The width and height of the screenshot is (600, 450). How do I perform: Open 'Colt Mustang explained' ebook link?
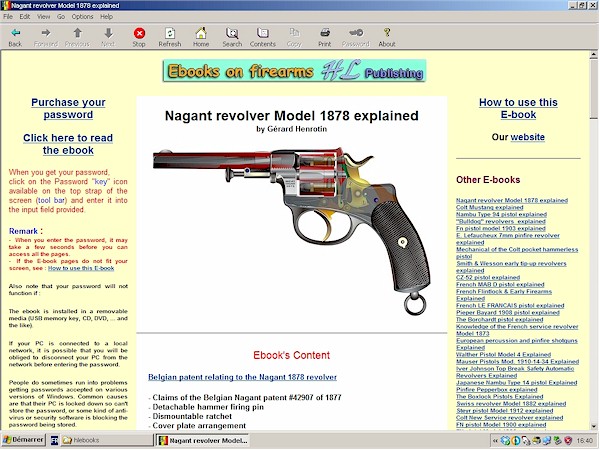pyautogui.click(x=489, y=207)
